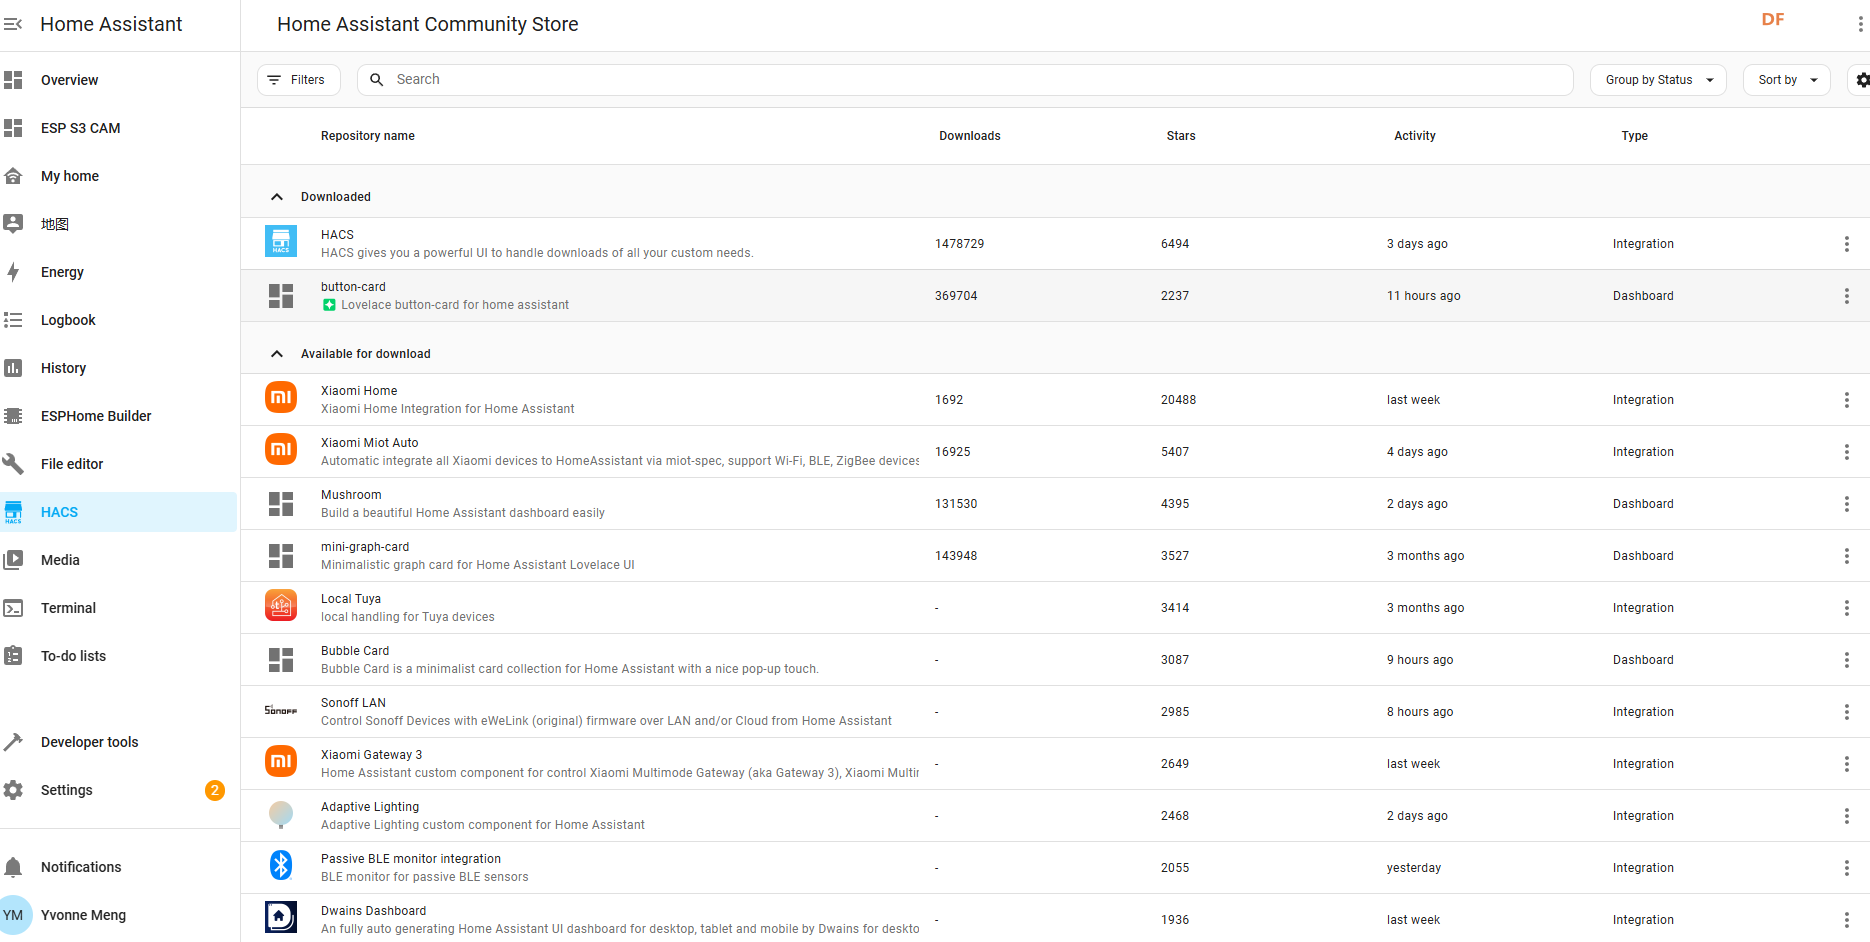Viewport: 1870px width, 942px height.
Task: Click the To-do lists clipboard icon
Action: pyautogui.click(x=13, y=656)
